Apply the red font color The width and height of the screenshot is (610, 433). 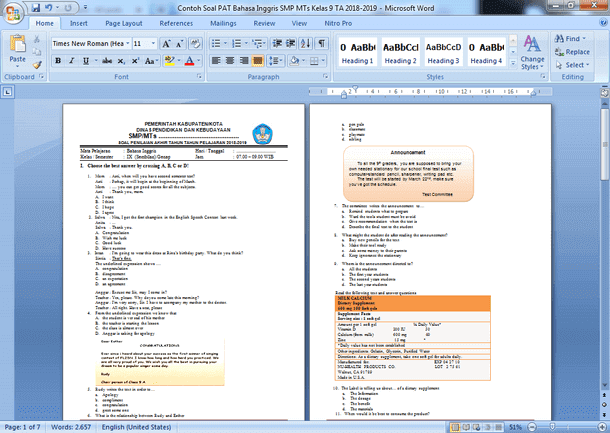189,61
